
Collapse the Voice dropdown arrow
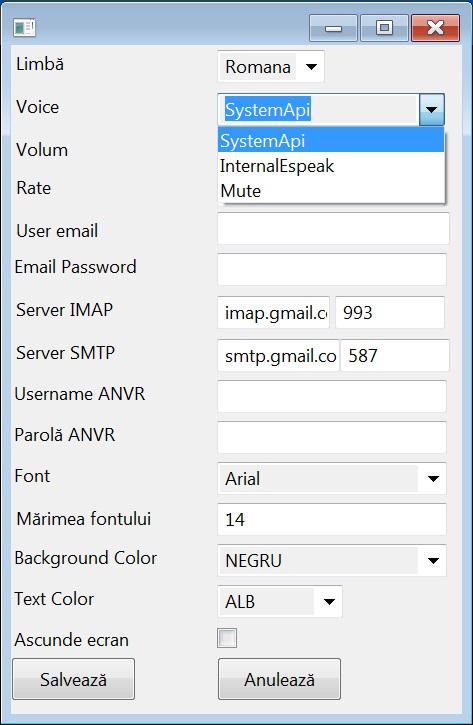tap(432, 110)
